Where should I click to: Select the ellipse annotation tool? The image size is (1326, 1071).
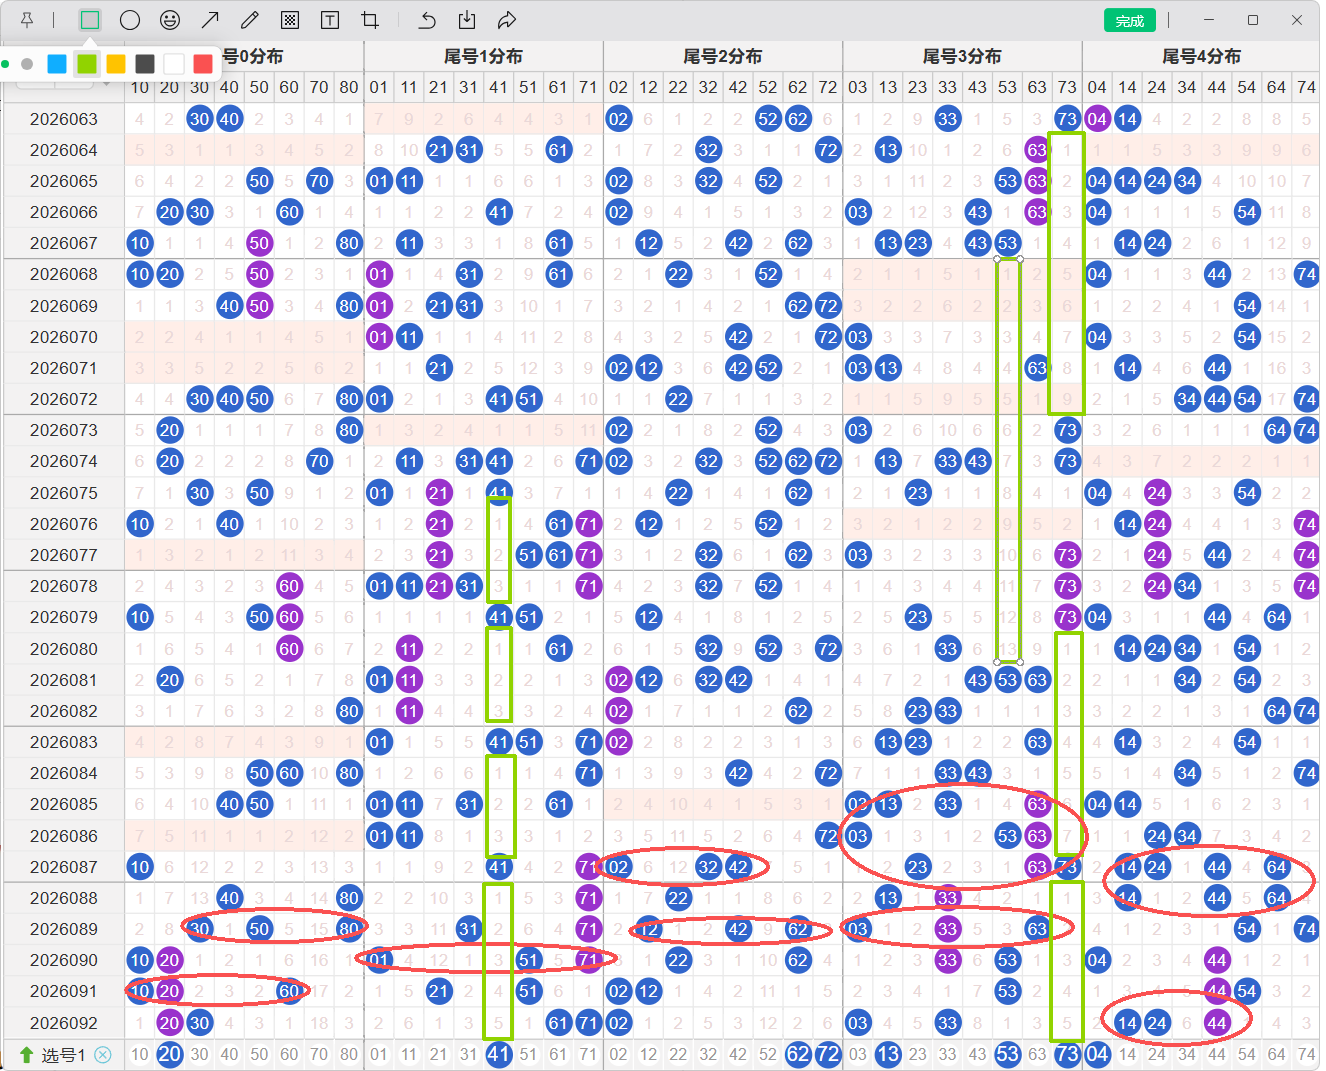coord(130,20)
